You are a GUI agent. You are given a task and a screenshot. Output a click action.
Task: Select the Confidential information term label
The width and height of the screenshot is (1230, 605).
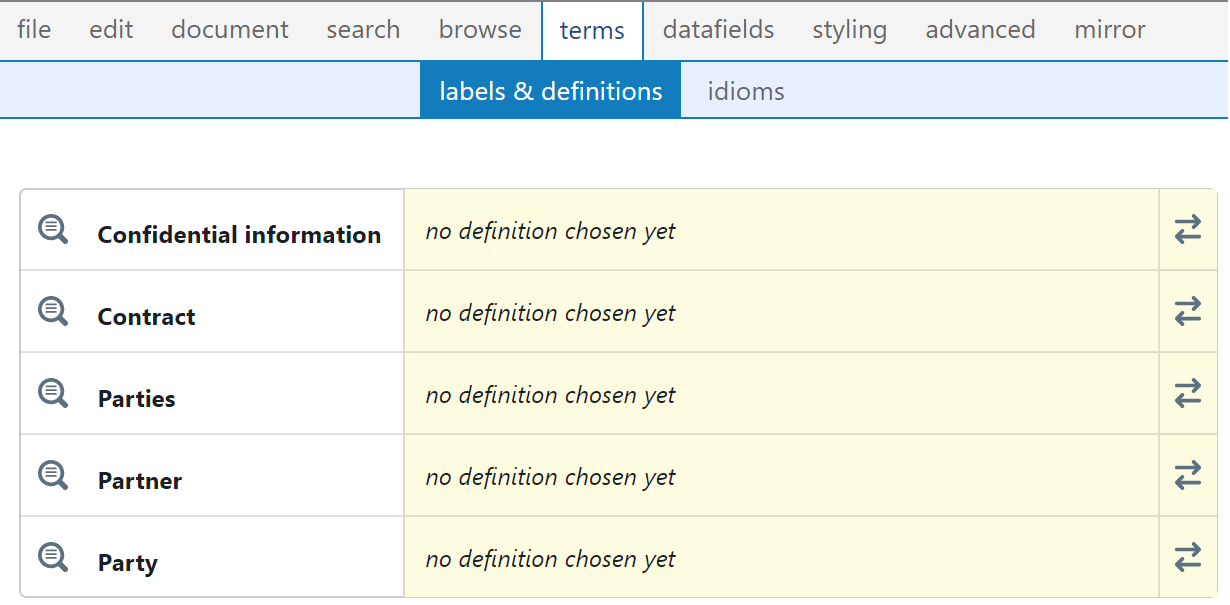(239, 235)
